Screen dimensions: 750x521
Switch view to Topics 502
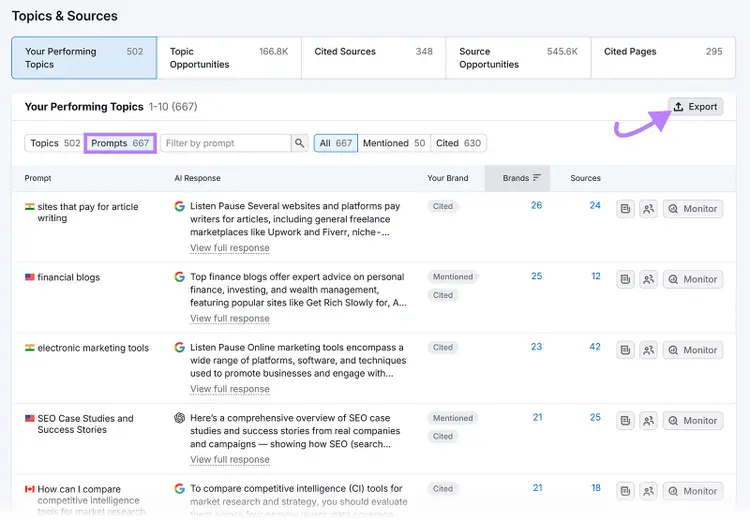pos(55,143)
